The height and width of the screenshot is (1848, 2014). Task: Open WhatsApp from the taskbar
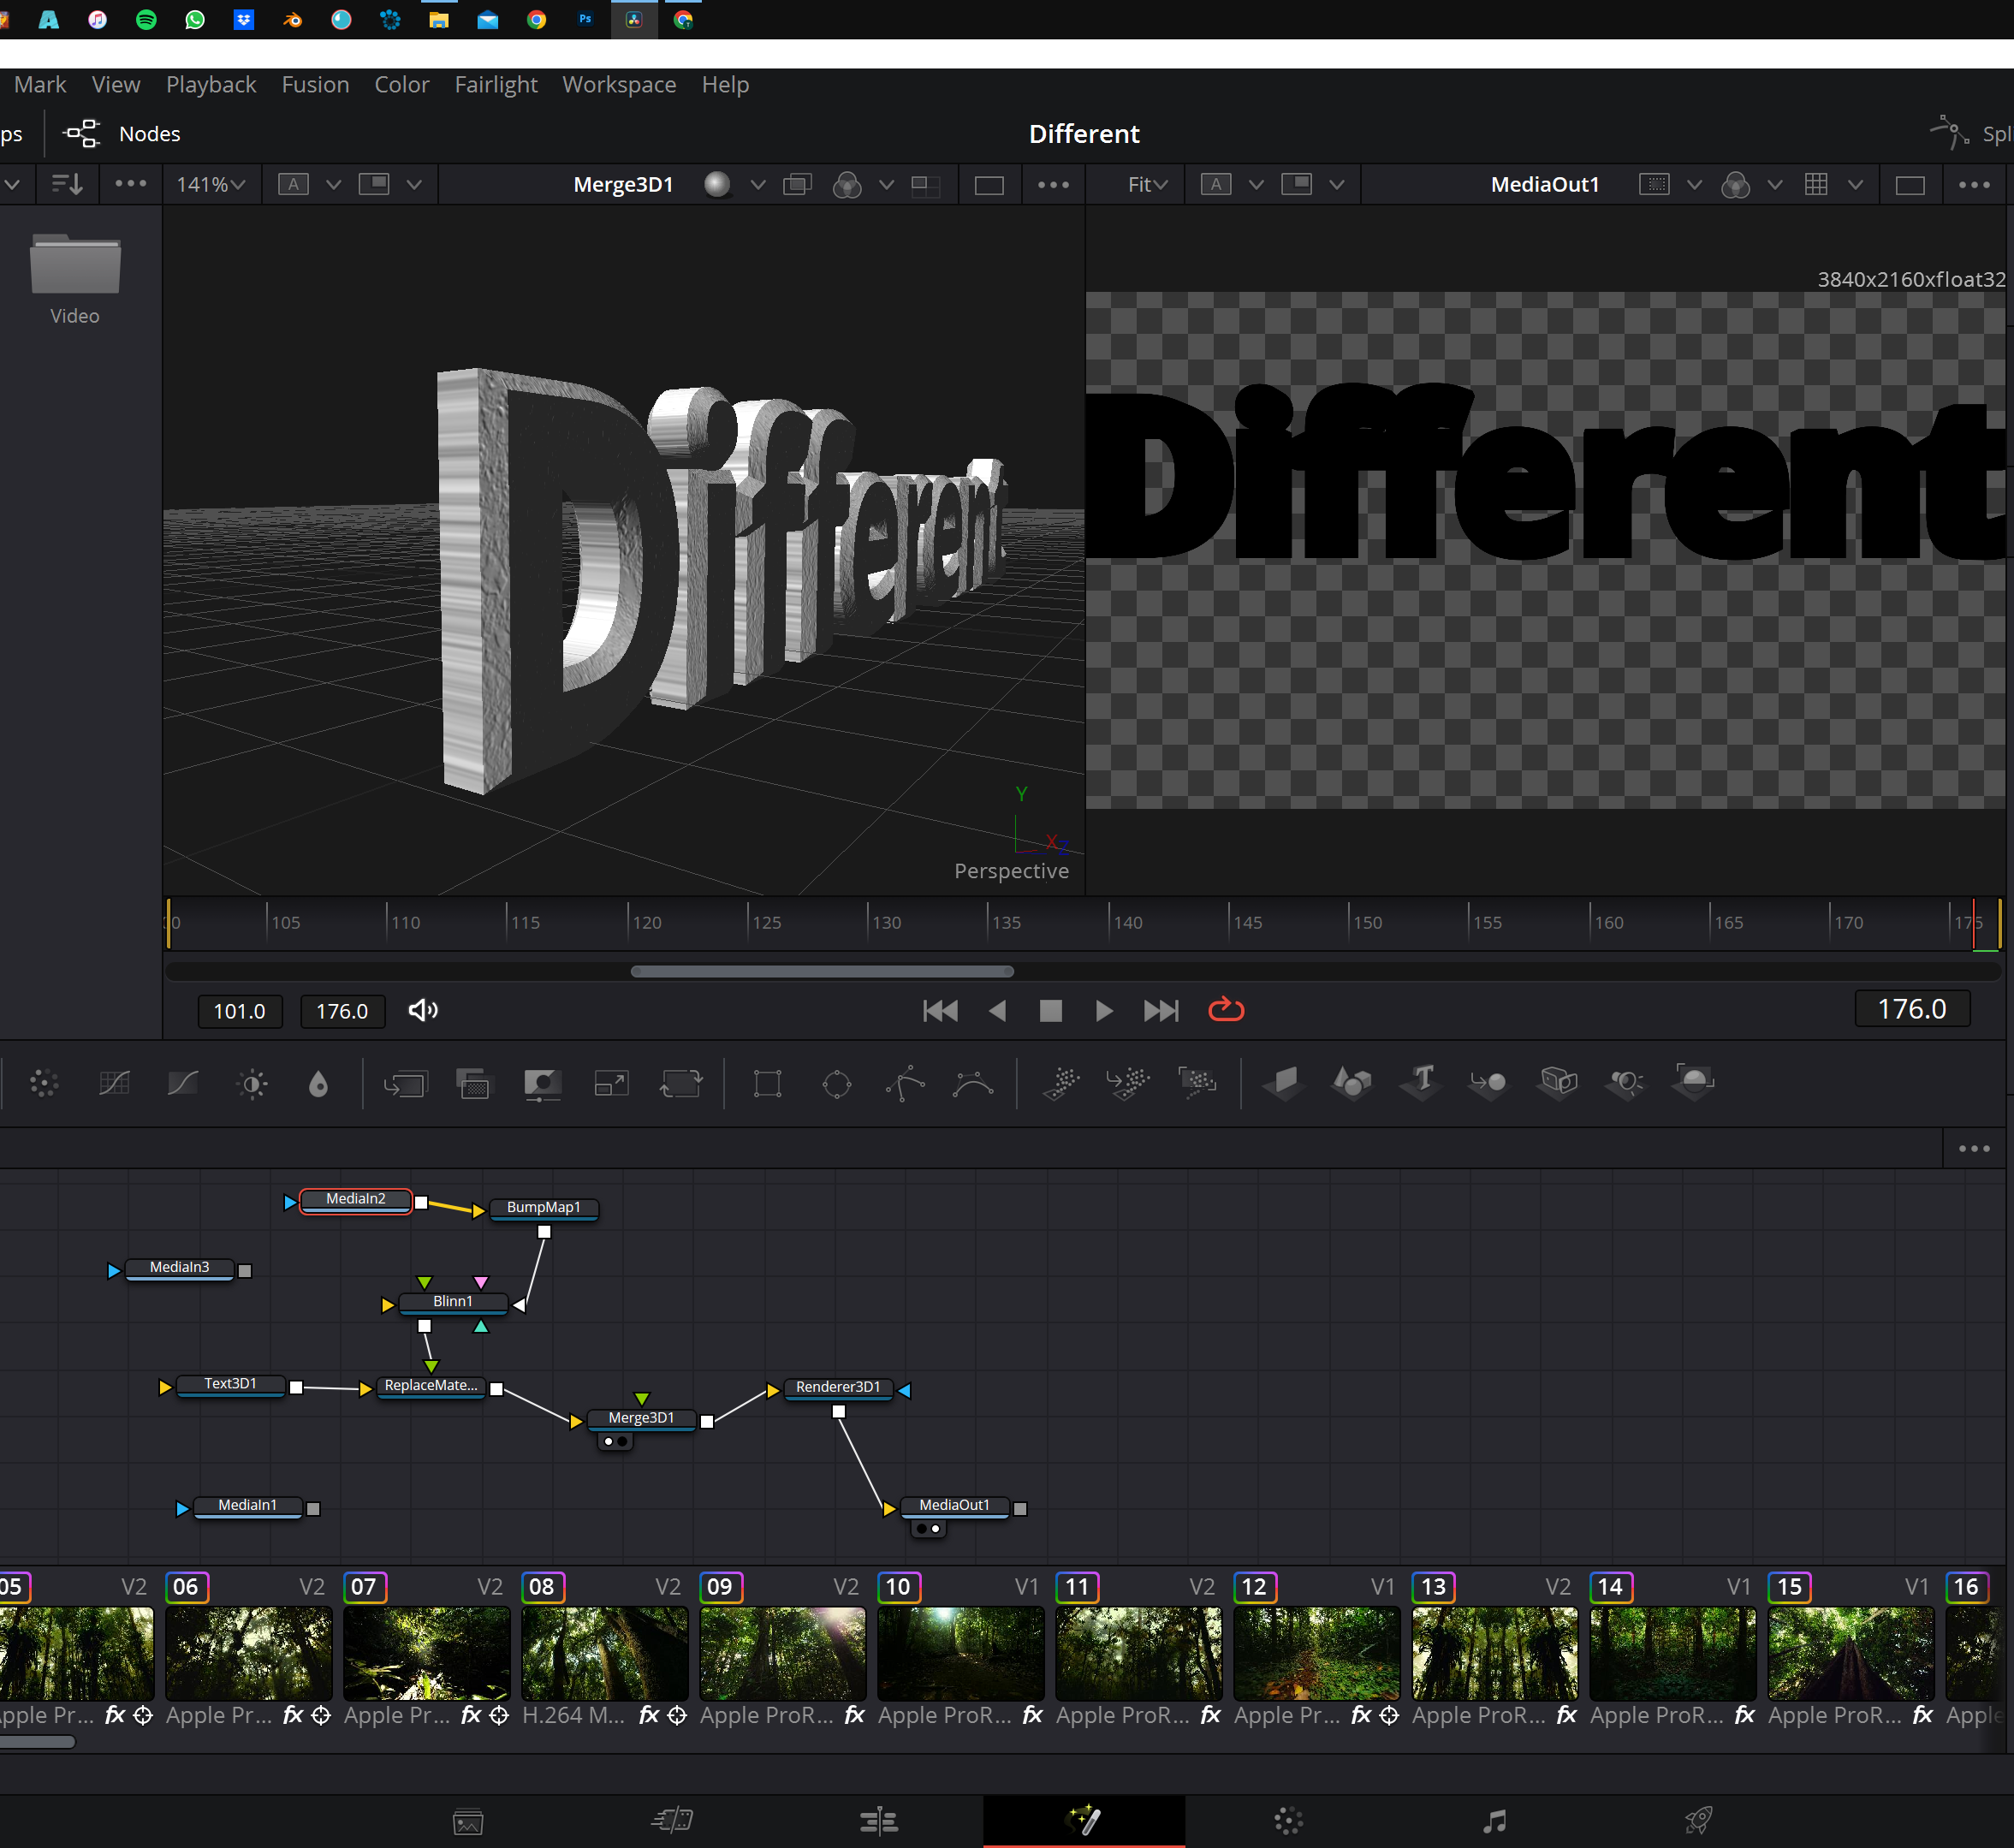click(195, 19)
